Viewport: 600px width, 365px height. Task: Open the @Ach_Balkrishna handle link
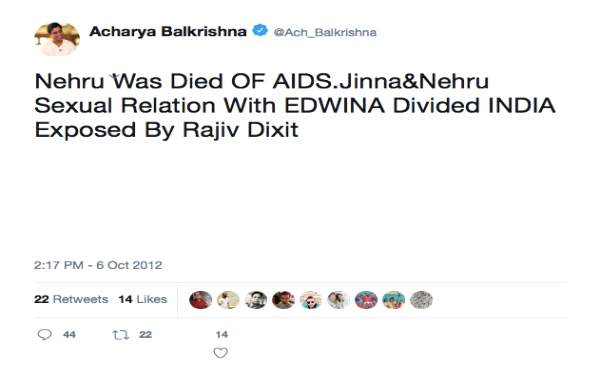tap(325, 33)
